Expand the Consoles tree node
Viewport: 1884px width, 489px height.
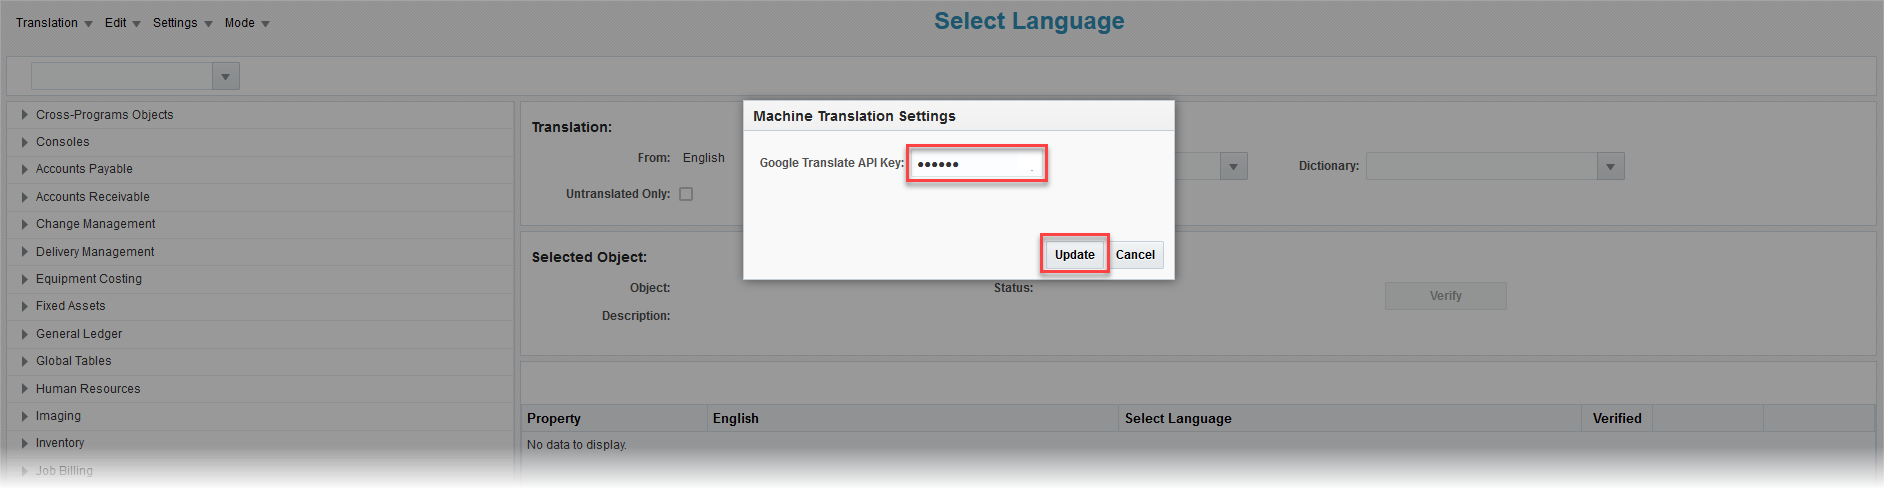point(24,142)
